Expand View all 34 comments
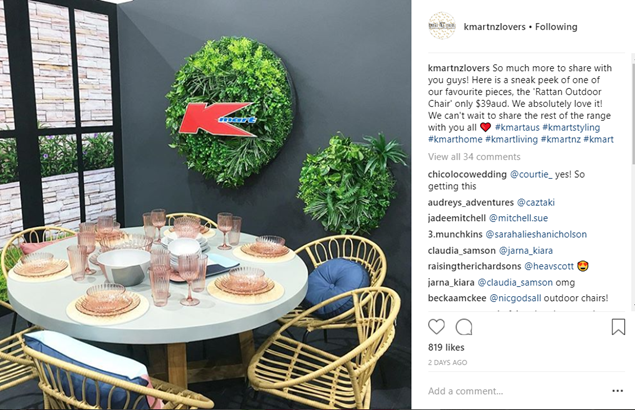Image resolution: width=635 pixels, height=410 pixels. 474,157
